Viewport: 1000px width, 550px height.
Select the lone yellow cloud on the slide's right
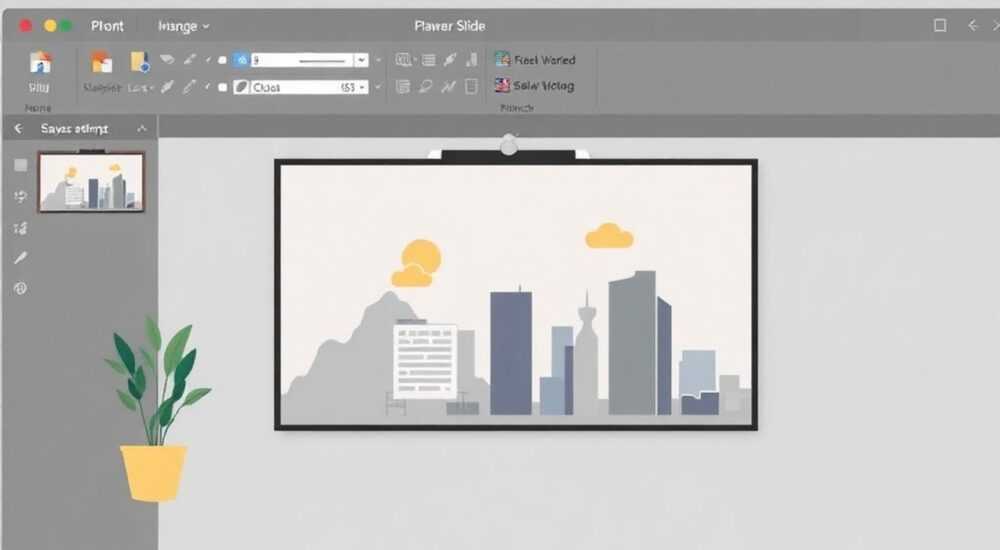click(609, 236)
